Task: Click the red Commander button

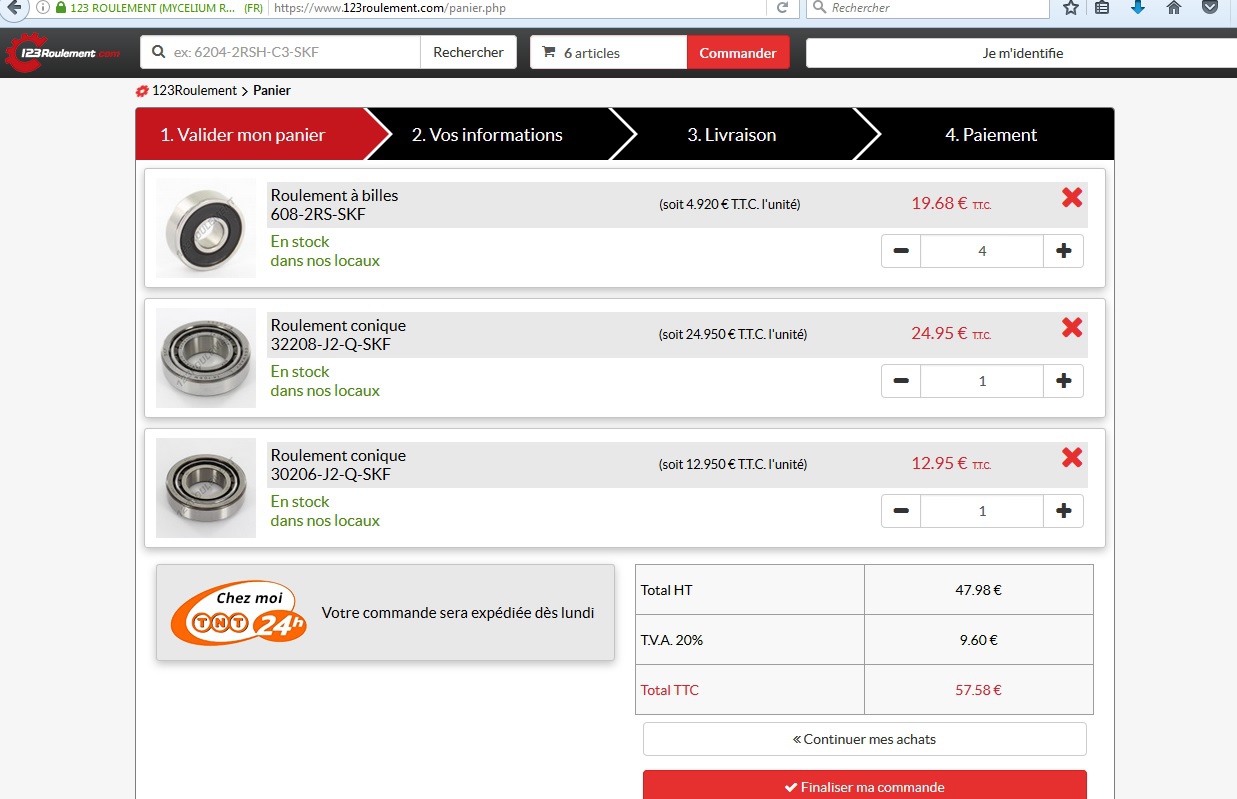Action: click(x=738, y=52)
